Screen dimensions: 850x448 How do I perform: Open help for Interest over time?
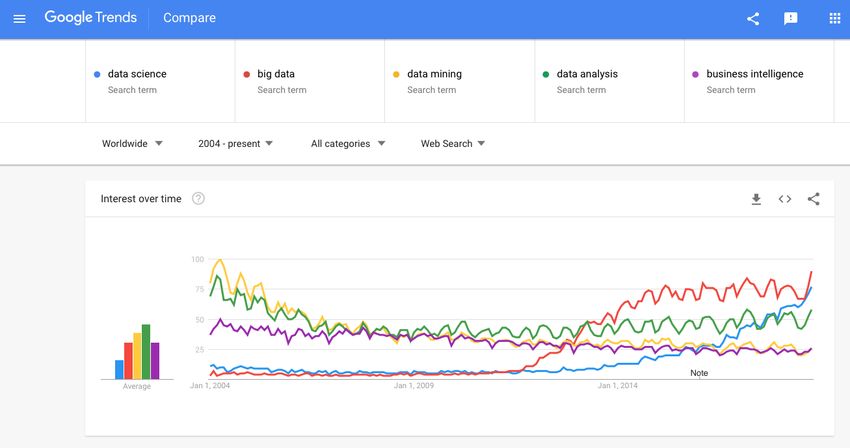point(198,199)
